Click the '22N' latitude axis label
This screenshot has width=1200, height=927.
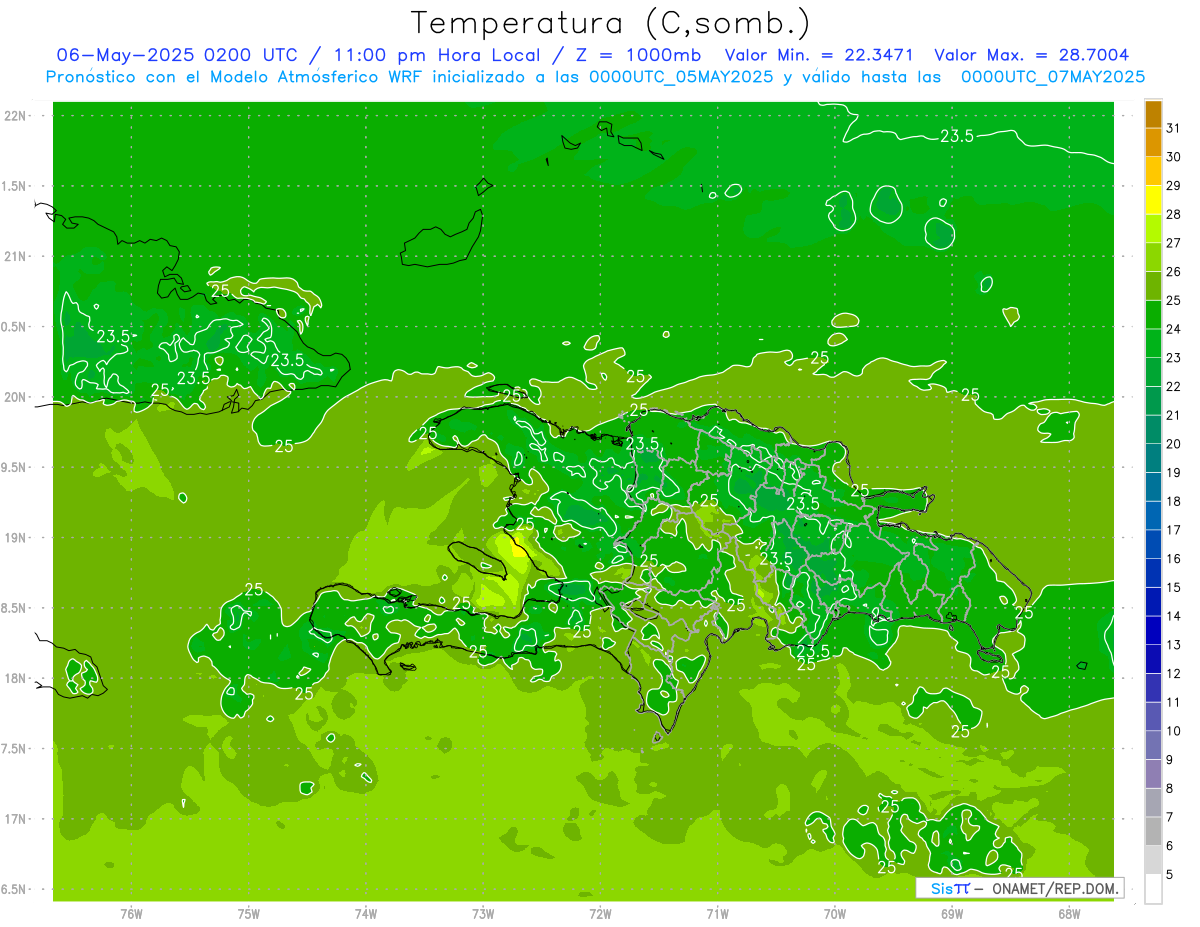pos(17,116)
